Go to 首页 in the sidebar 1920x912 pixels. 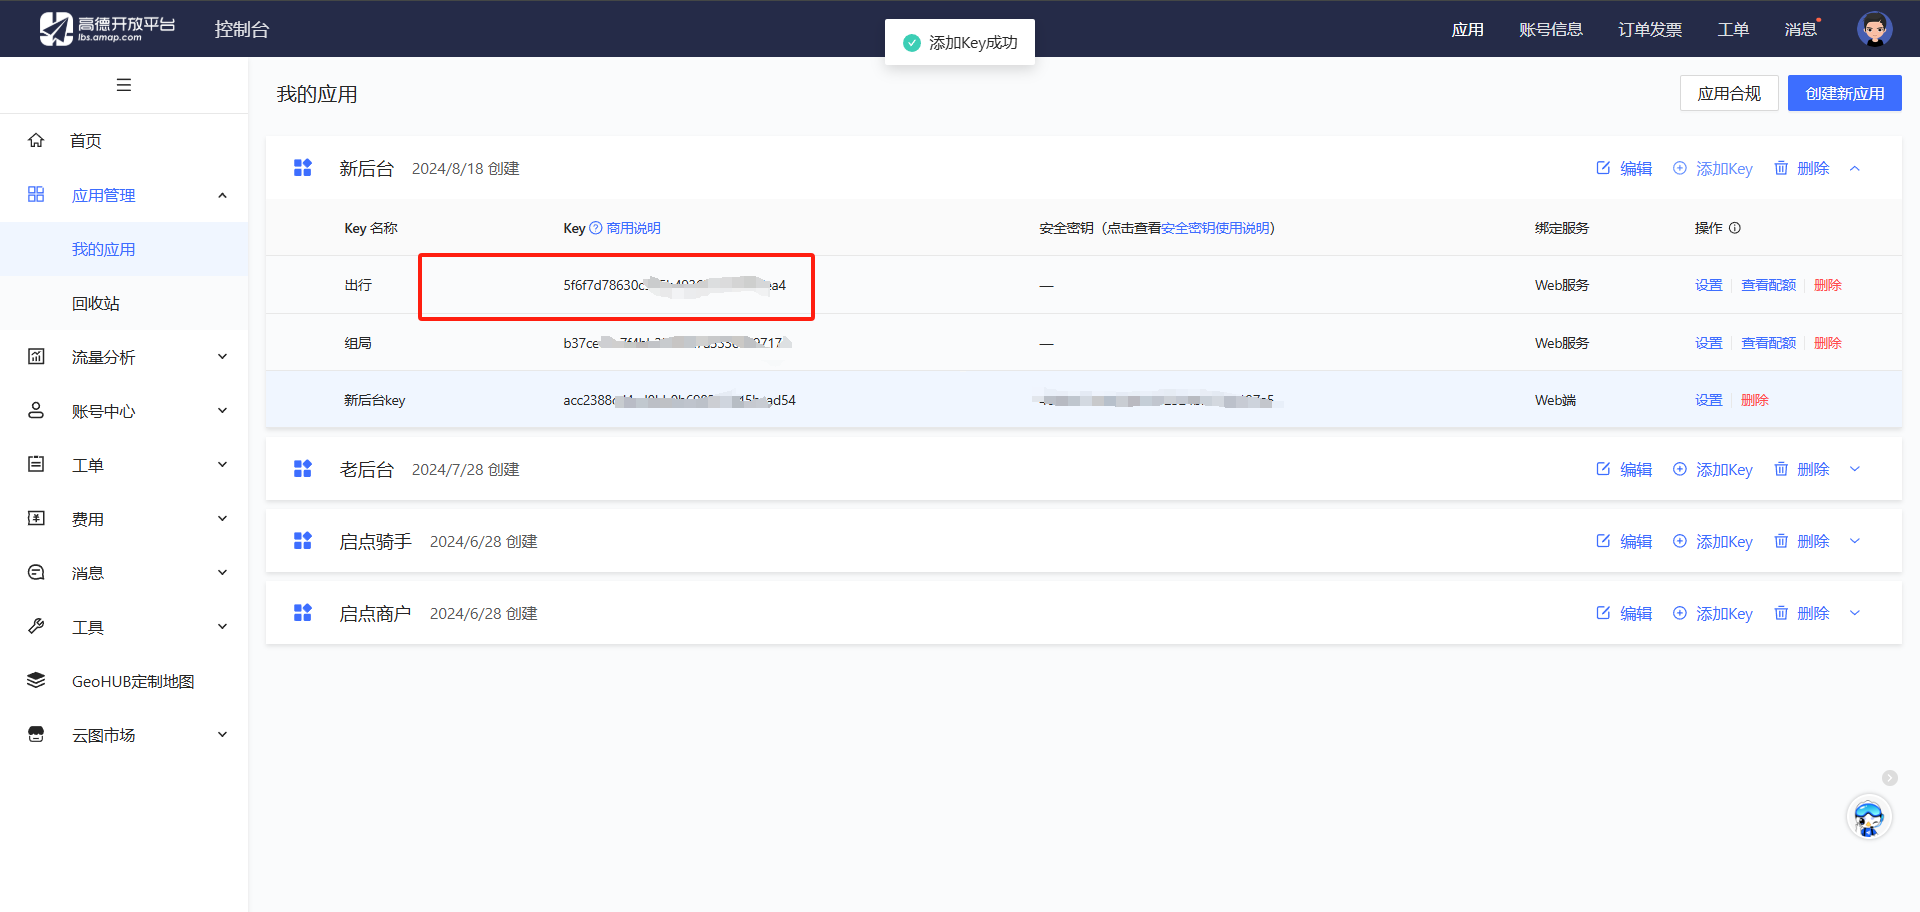click(86, 141)
